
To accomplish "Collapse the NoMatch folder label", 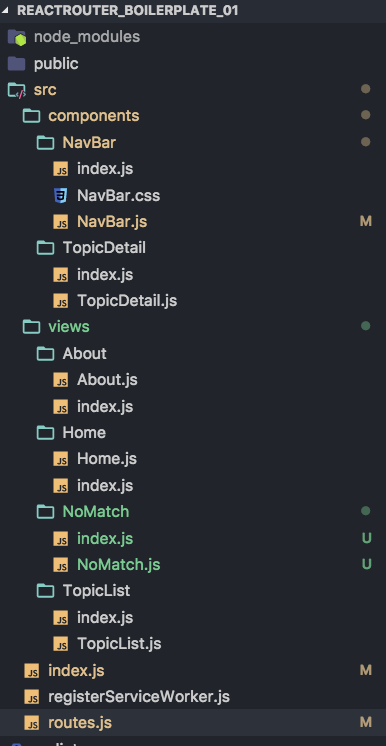I will [96, 511].
